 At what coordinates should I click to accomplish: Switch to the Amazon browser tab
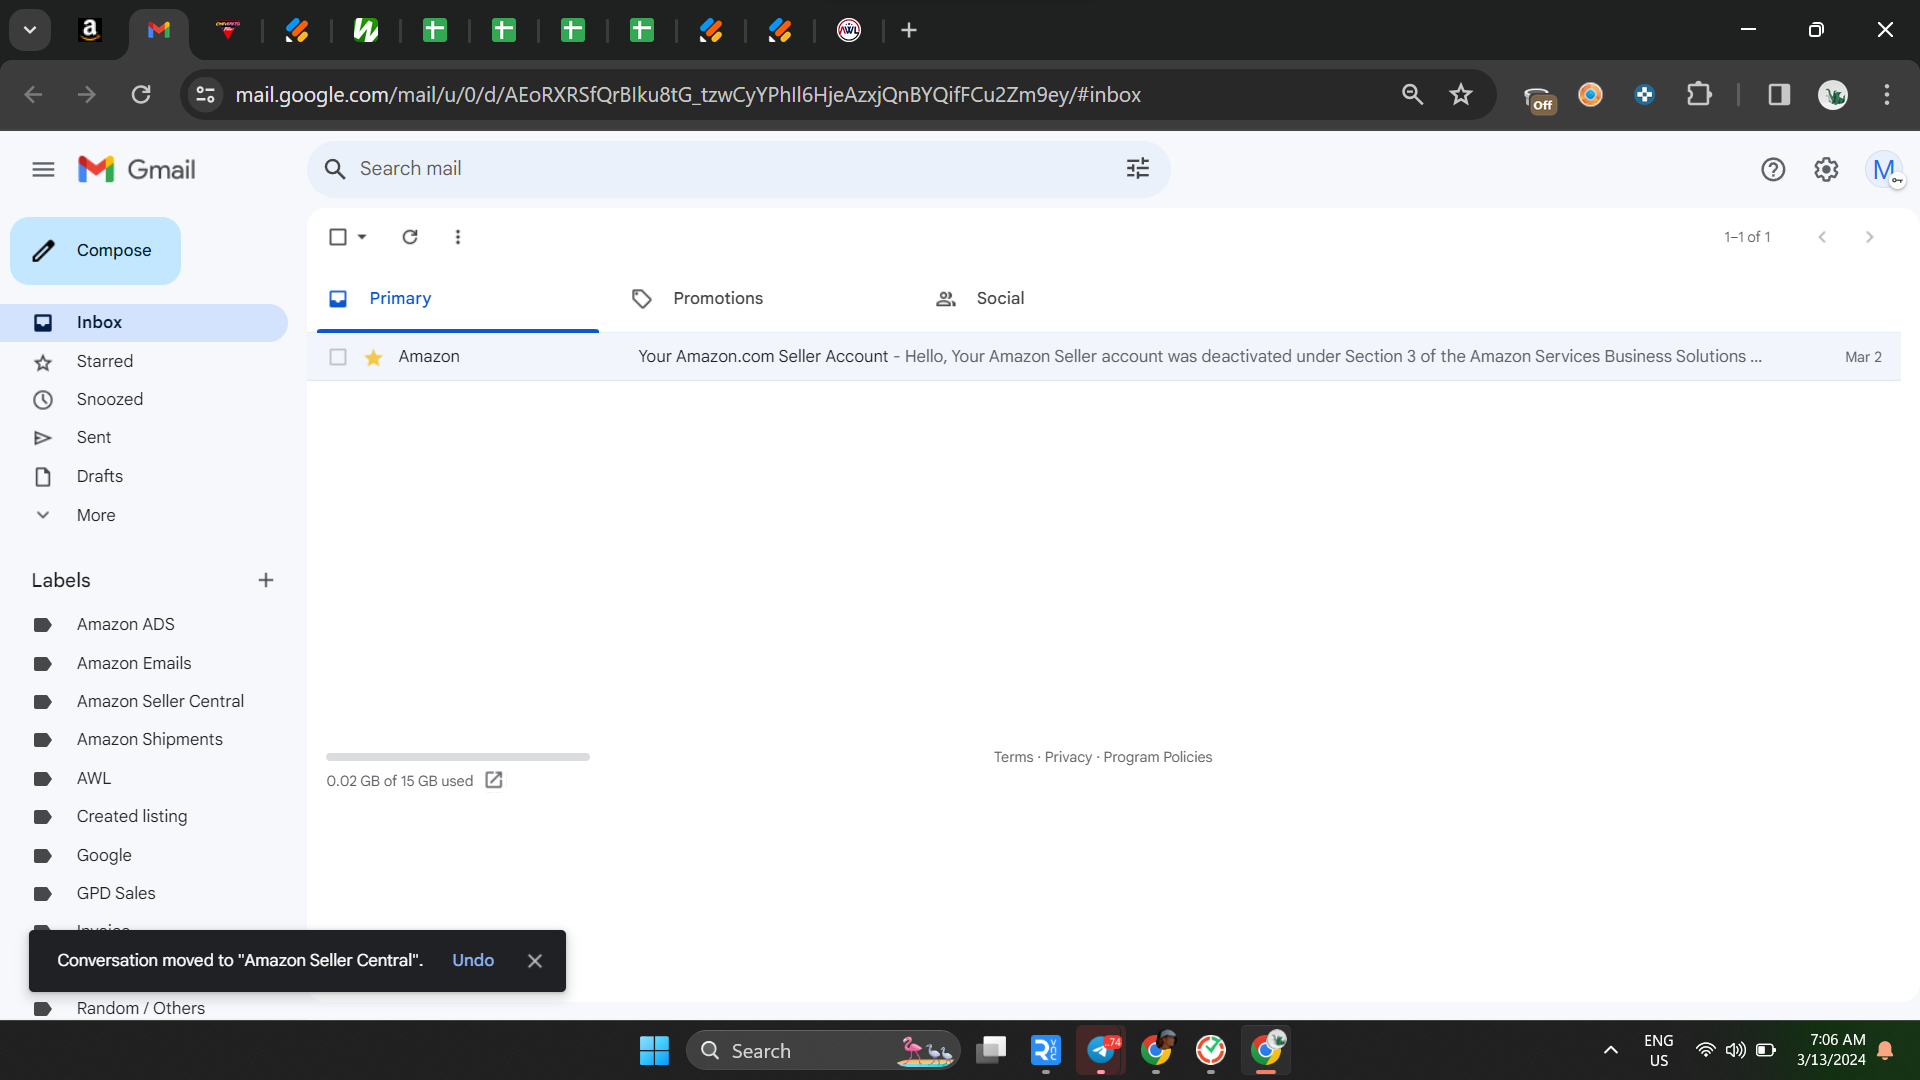pos(90,31)
